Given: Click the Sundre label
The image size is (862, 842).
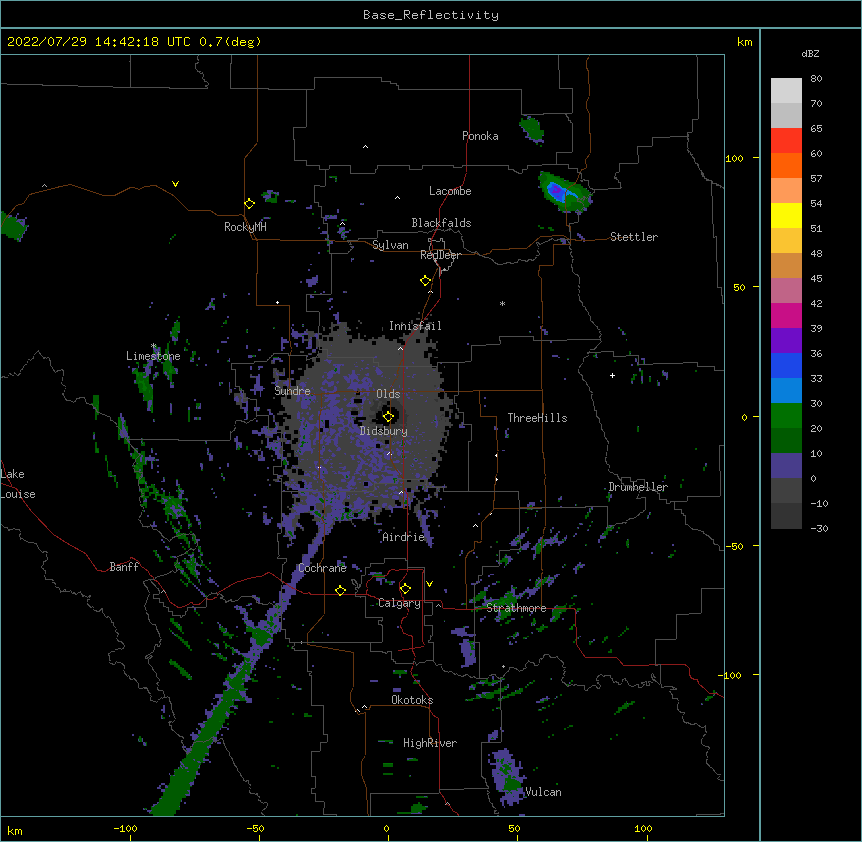Looking at the screenshot, I should pos(292,391).
